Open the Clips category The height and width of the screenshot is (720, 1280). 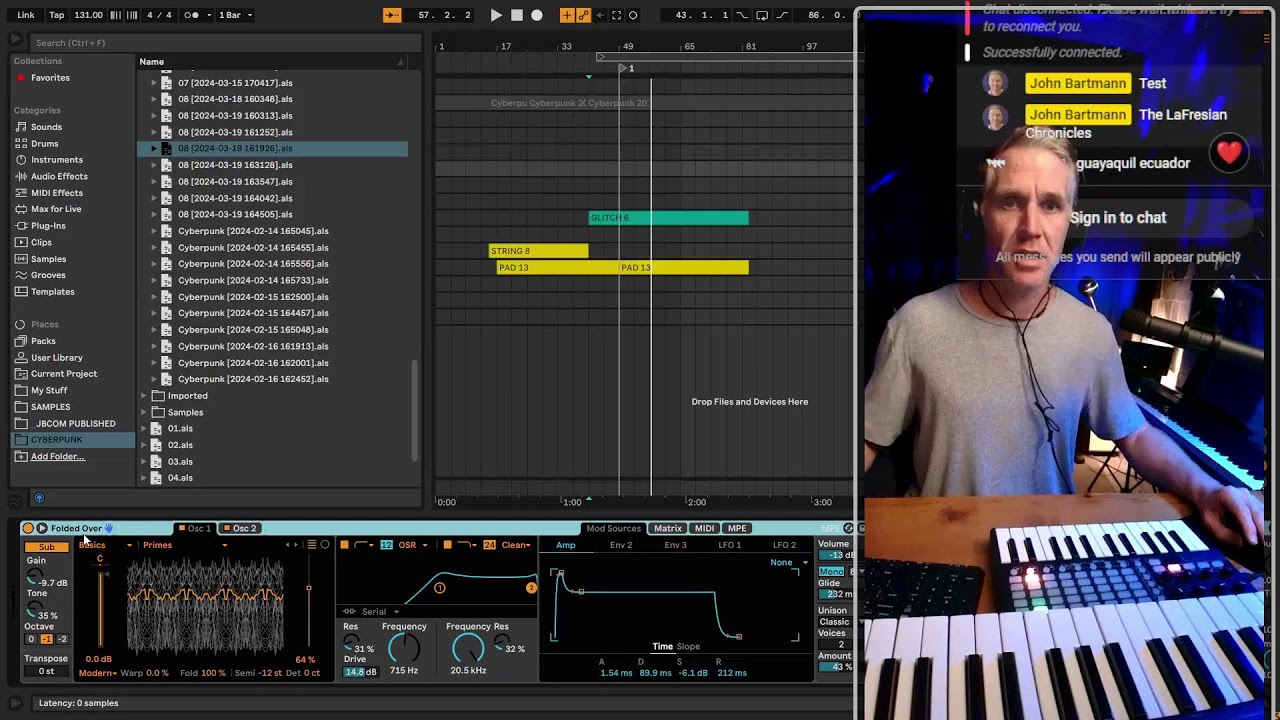point(41,242)
